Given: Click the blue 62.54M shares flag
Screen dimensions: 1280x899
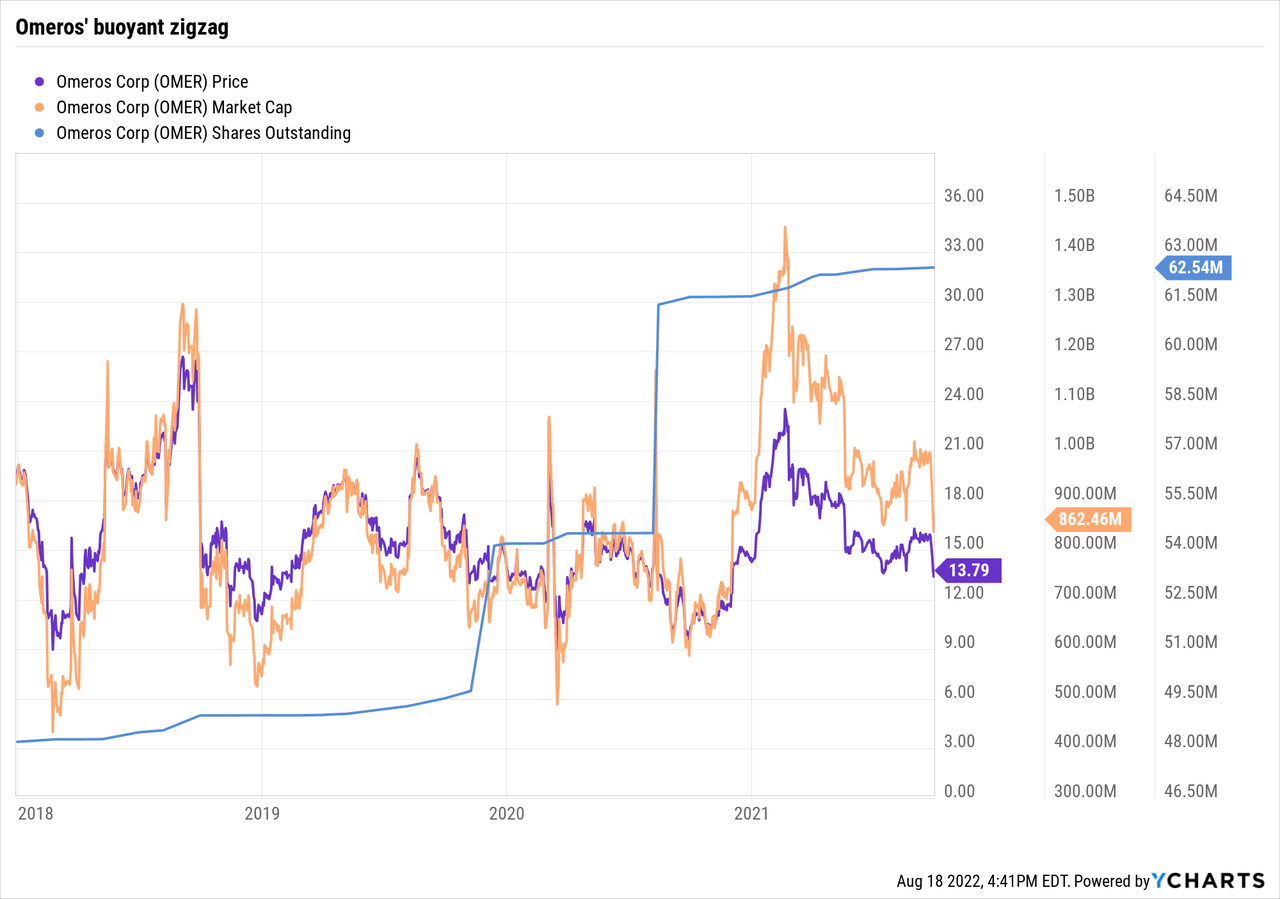Looking at the screenshot, I should tap(1195, 267).
